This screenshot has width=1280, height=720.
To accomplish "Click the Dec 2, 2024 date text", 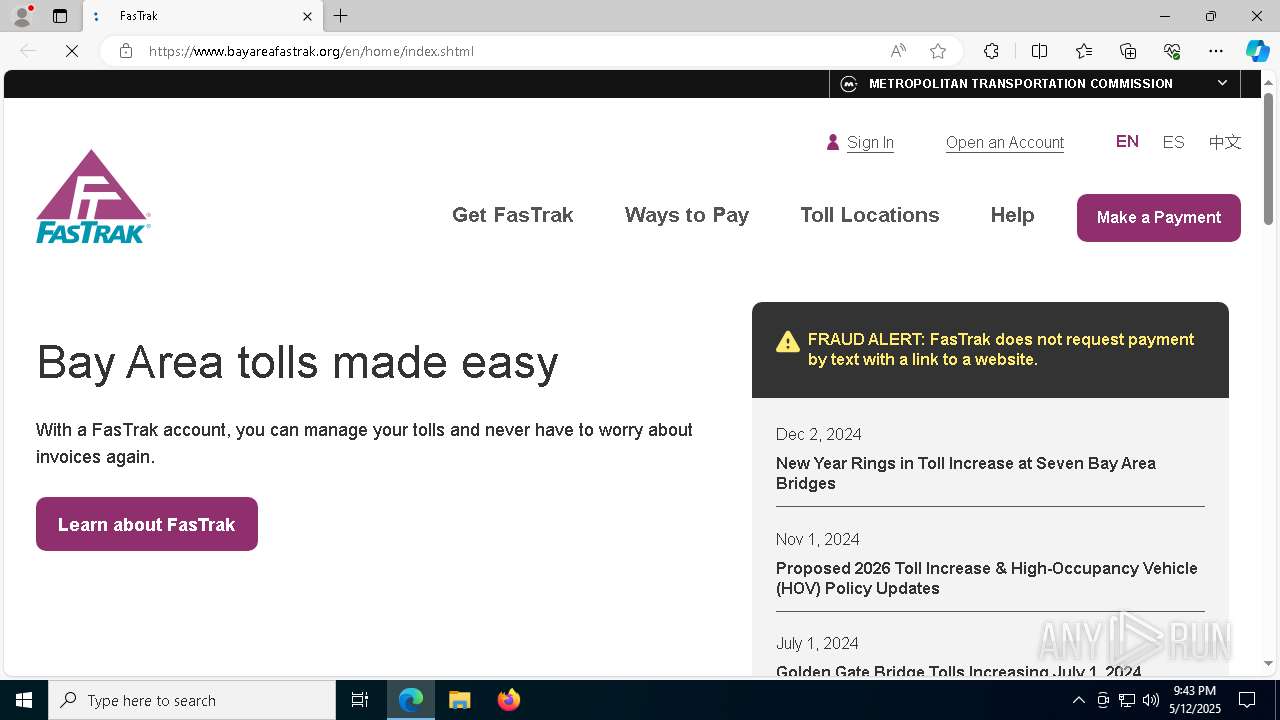I will coord(819,434).
